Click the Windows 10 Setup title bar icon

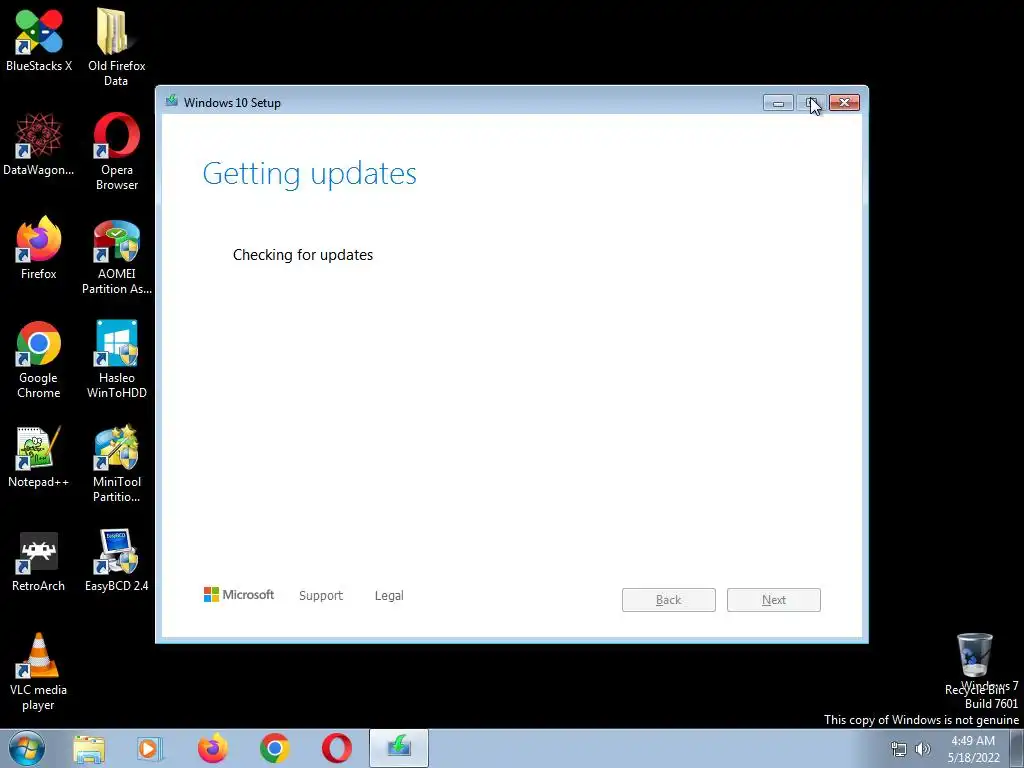[x=172, y=101]
